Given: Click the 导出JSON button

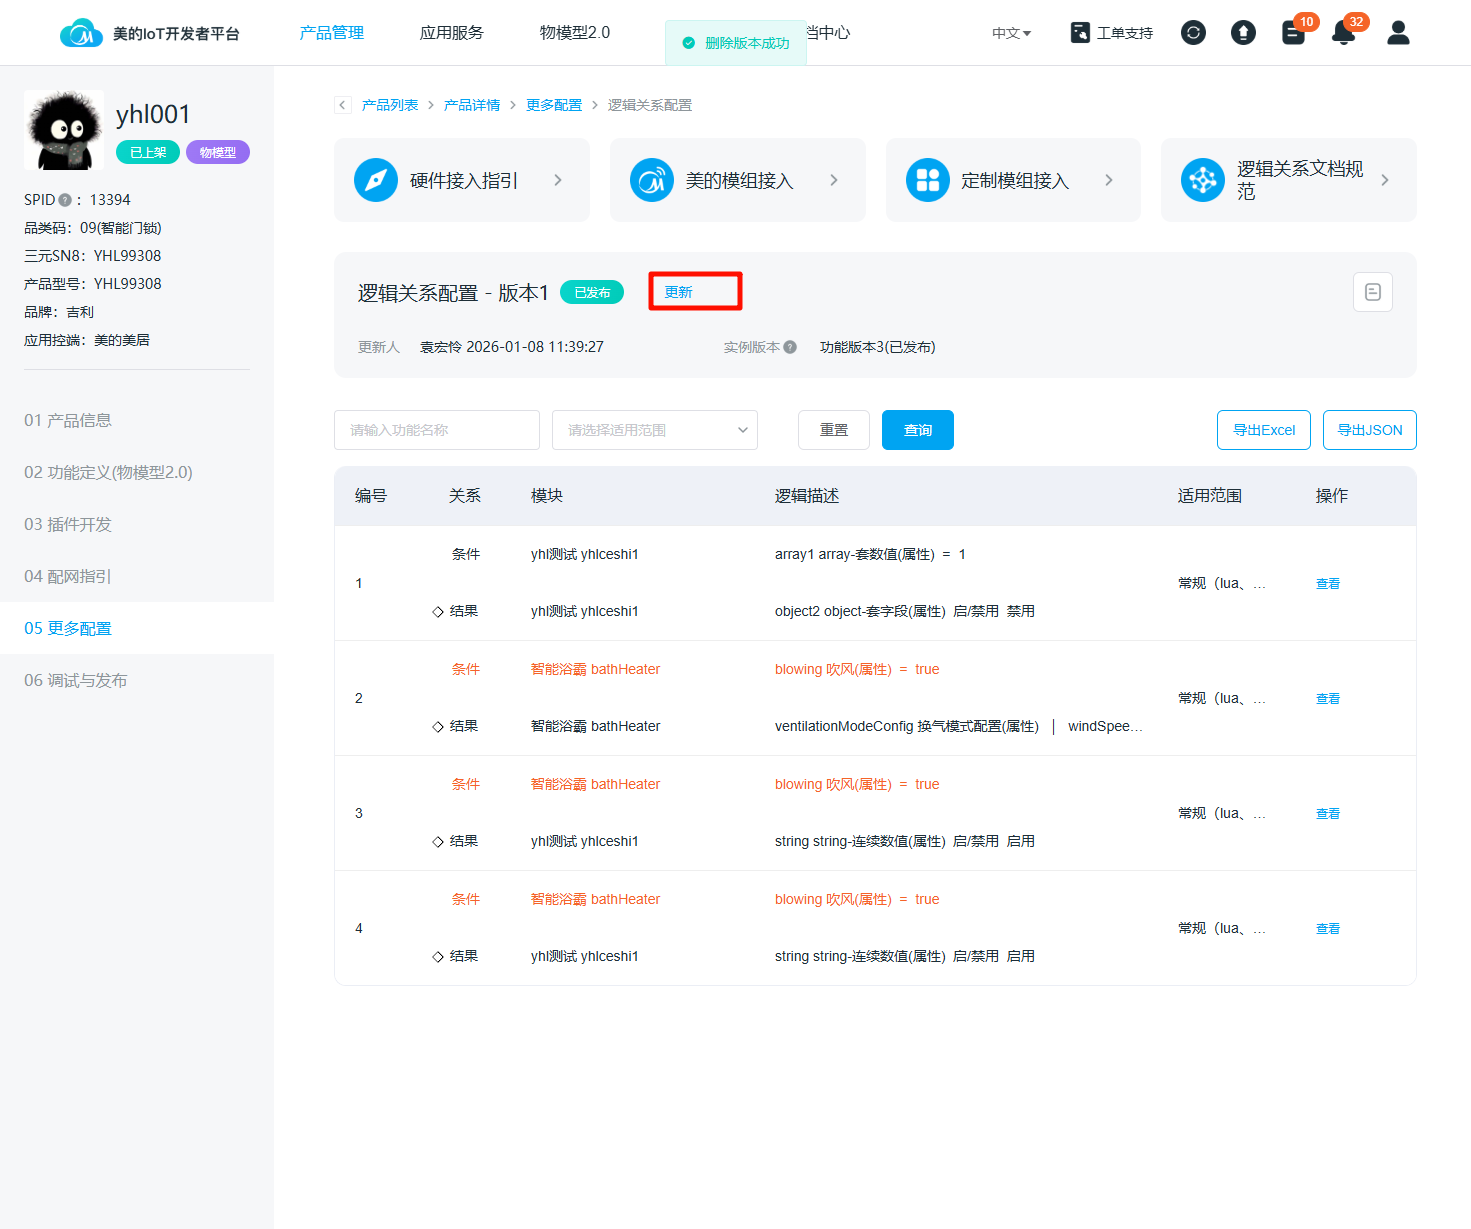Looking at the screenshot, I should click(x=1370, y=430).
